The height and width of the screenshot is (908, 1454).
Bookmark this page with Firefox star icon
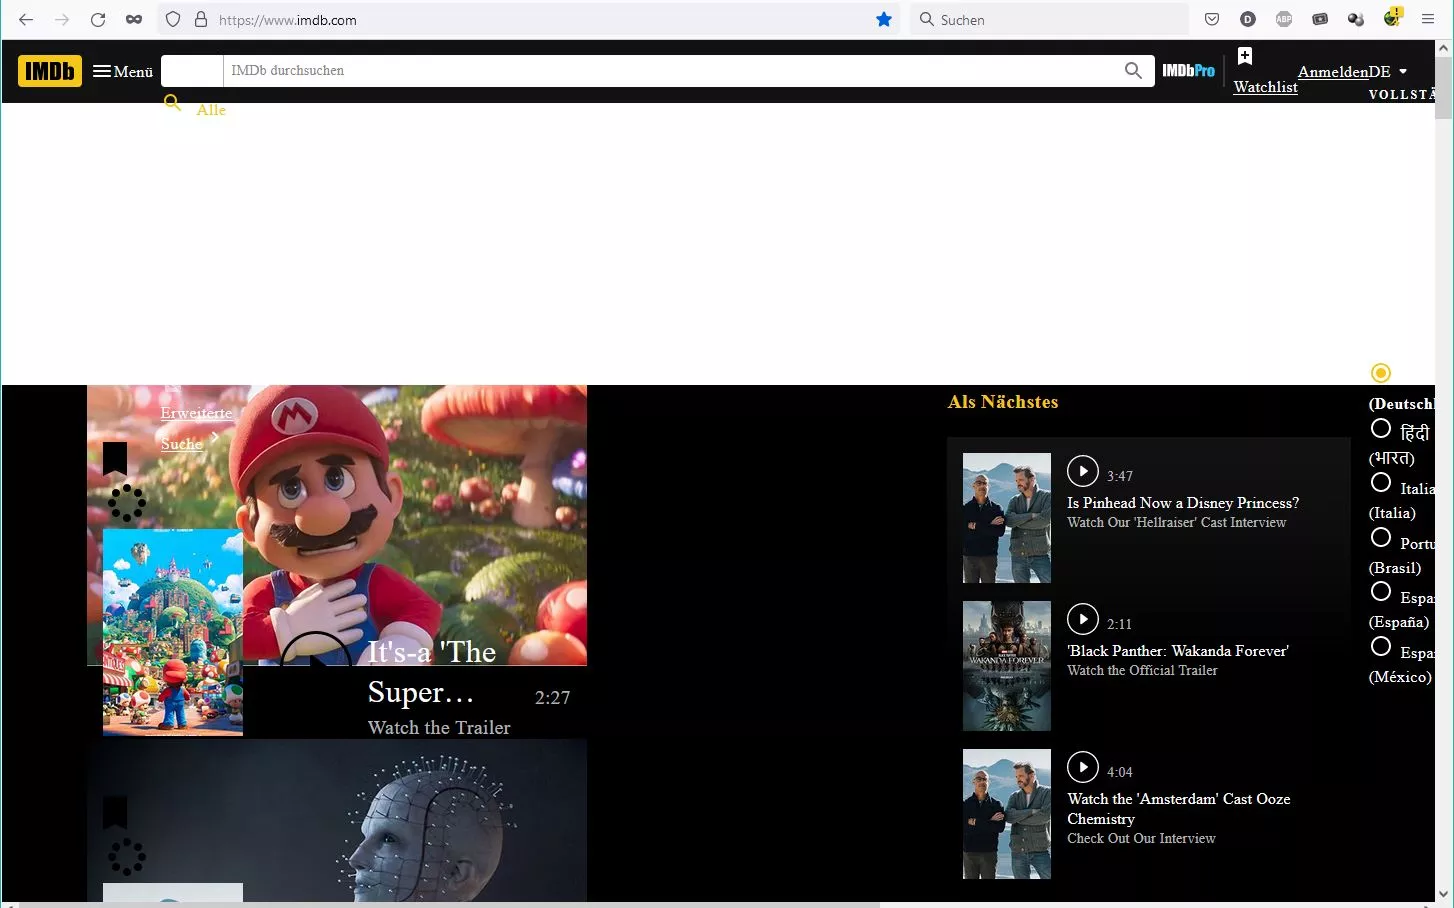tap(884, 20)
